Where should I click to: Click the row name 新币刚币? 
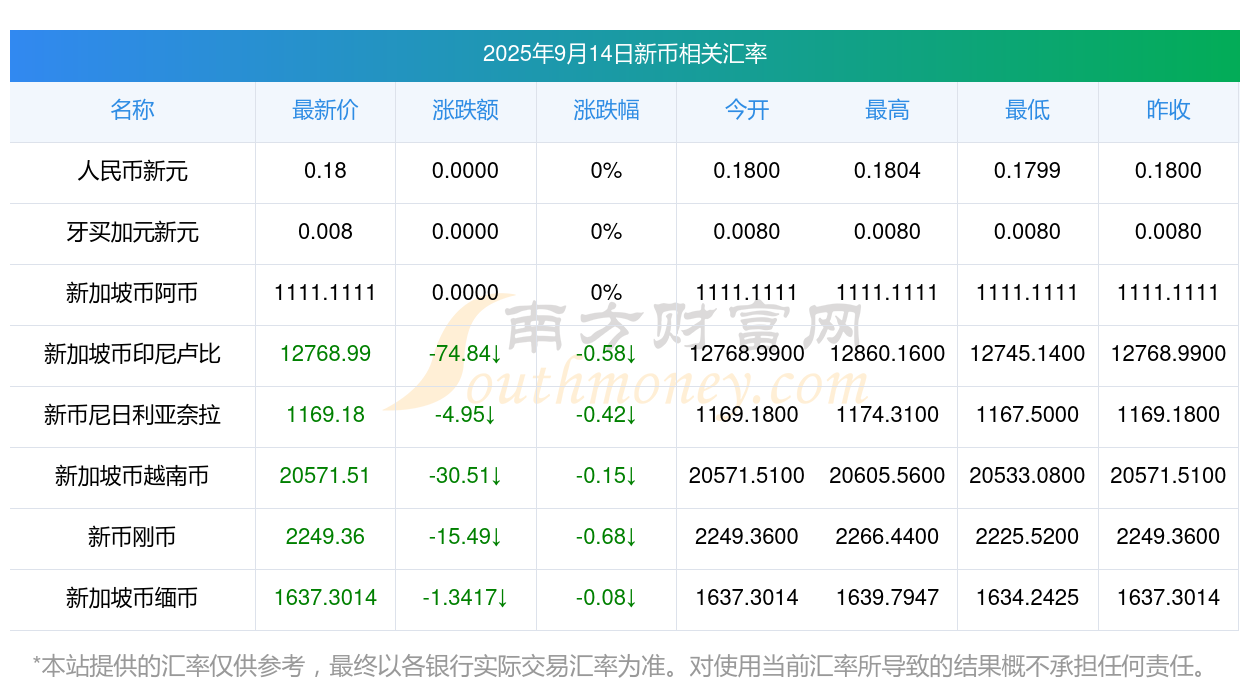pyautogui.click(x=133, y=537)
